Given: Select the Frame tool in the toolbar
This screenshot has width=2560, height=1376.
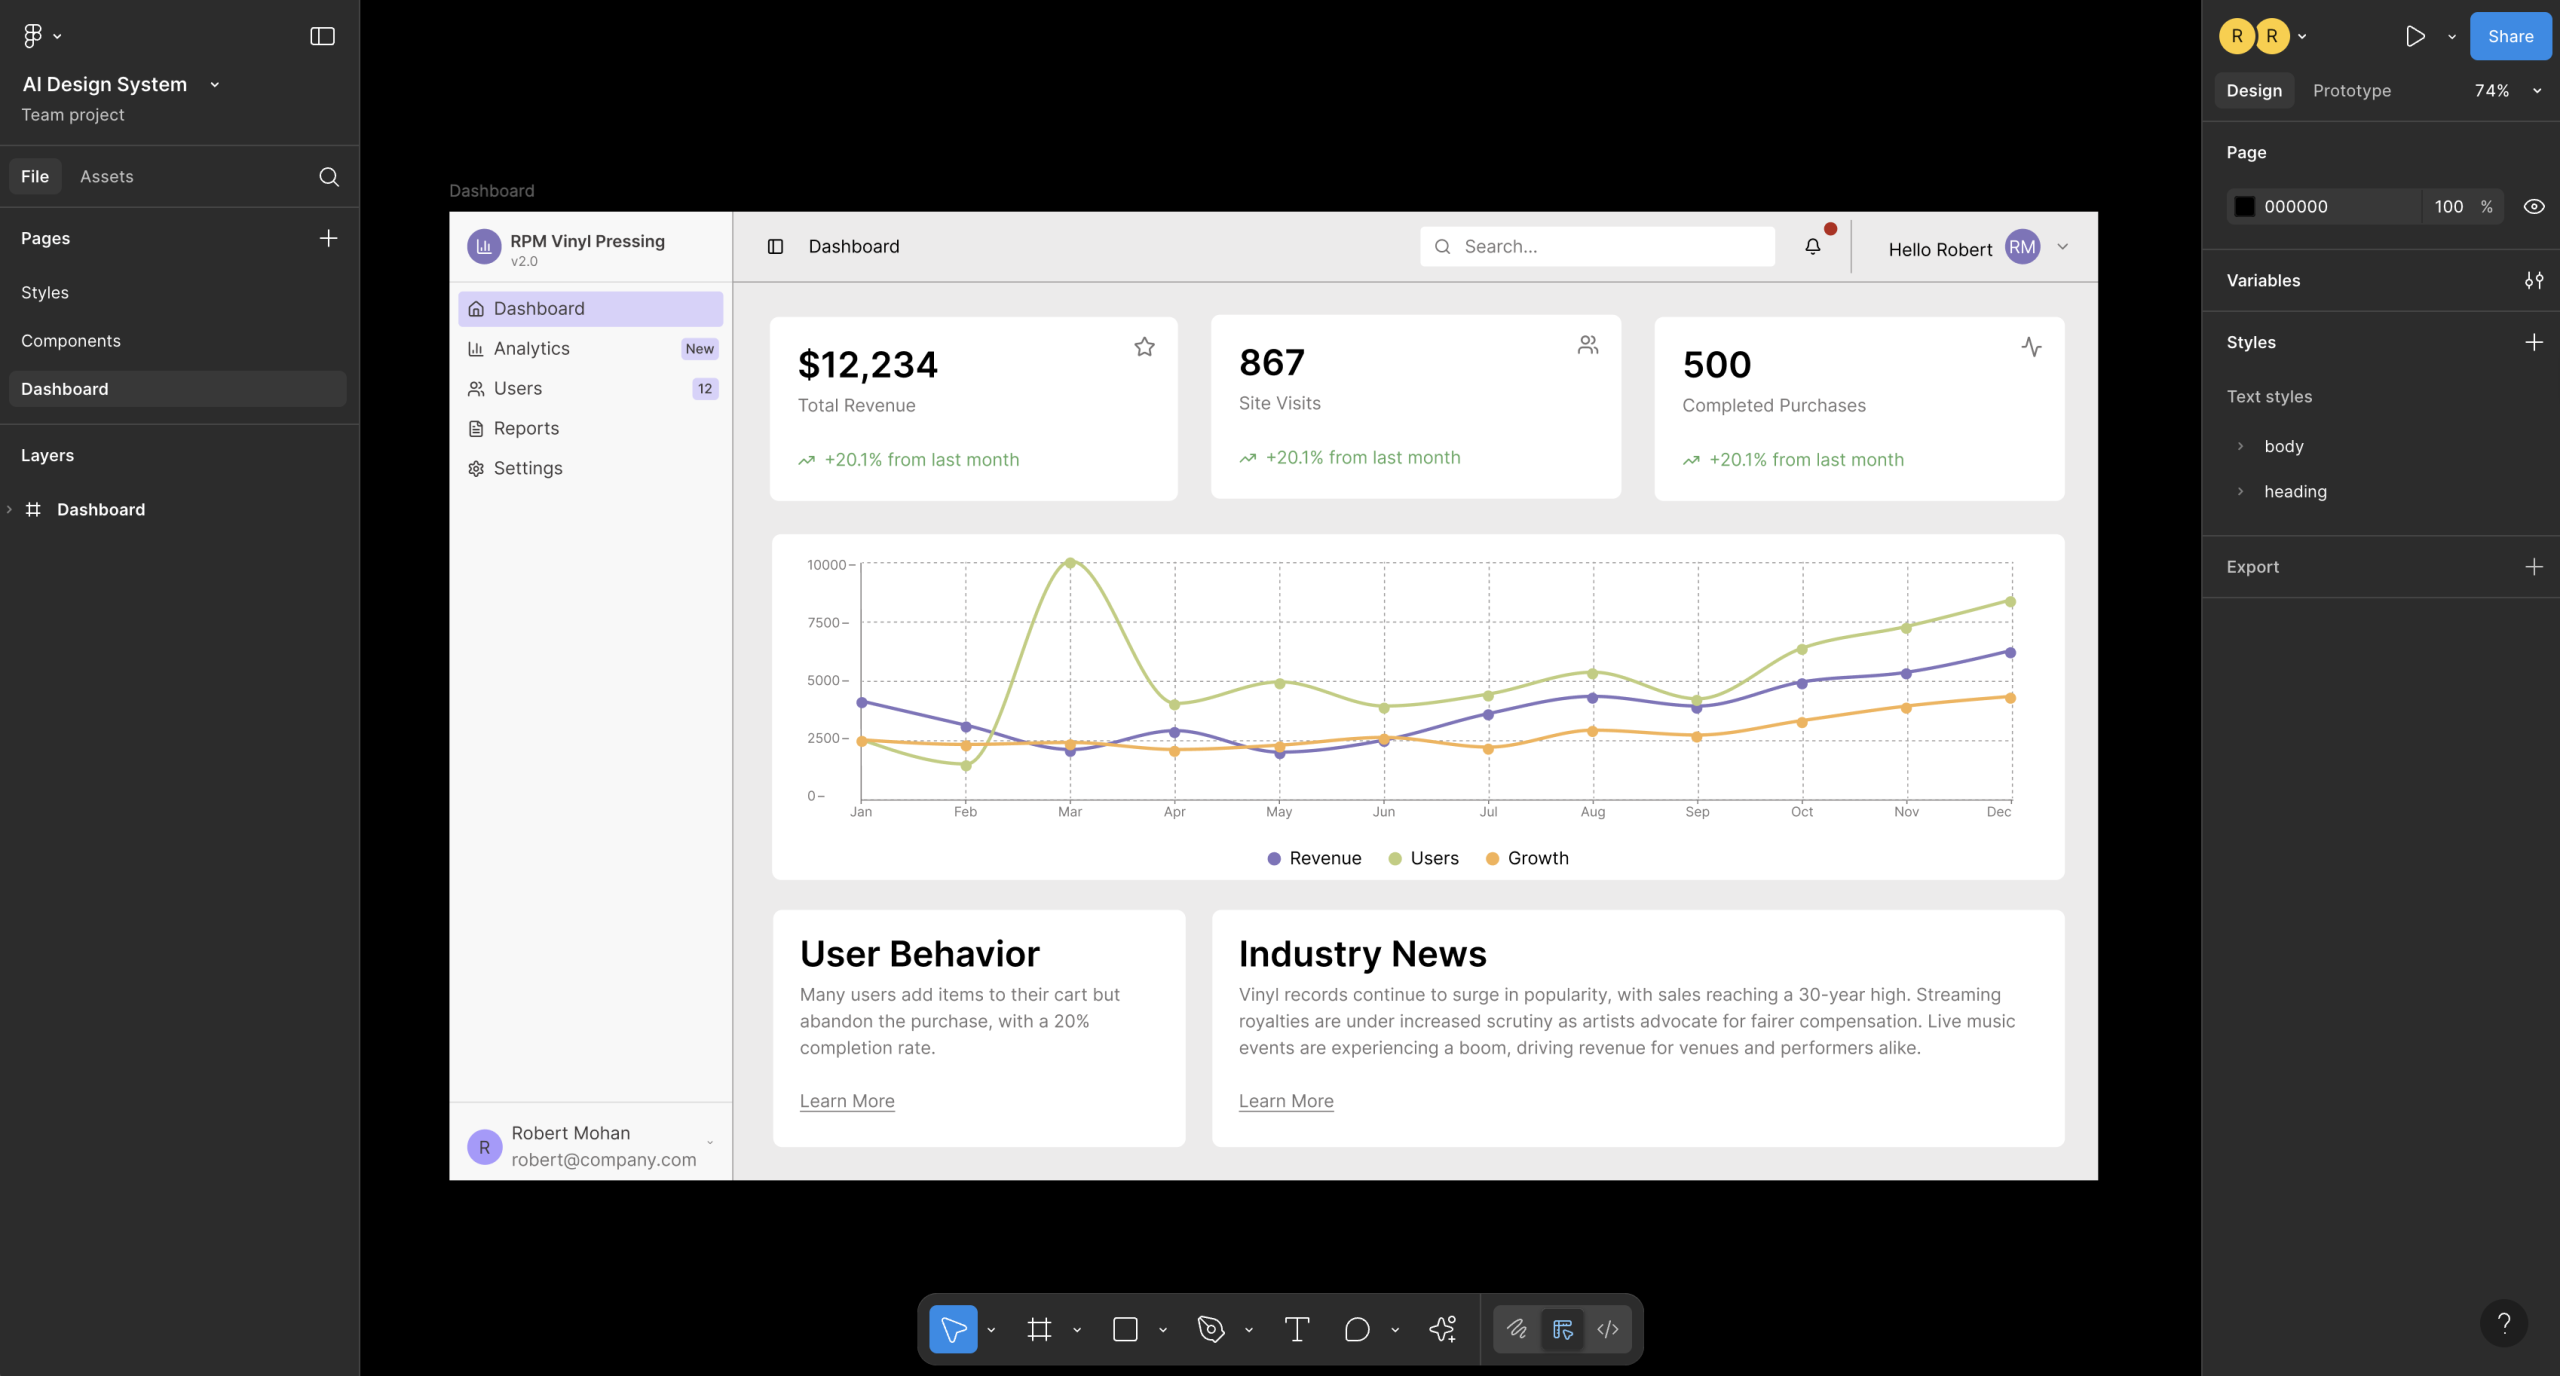Looking at the screenshot, I should 1039,1329.
